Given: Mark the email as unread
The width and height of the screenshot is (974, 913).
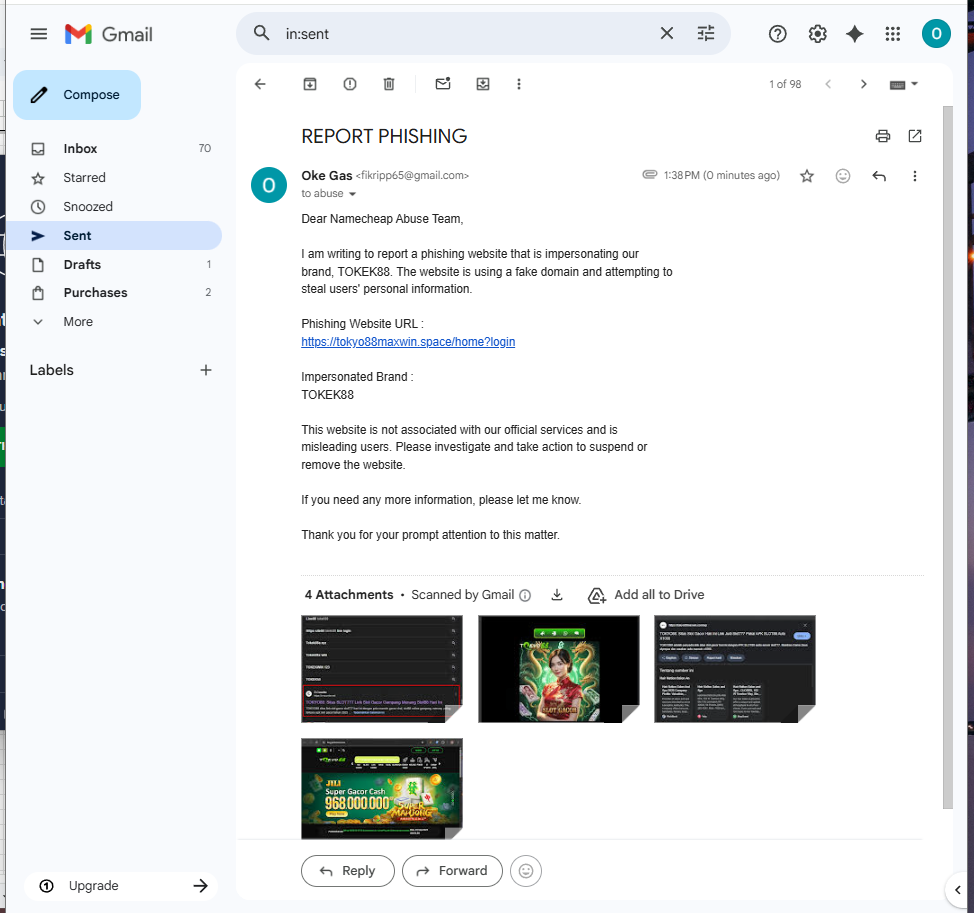Looking at the screenshot, I should coord(443,83).
